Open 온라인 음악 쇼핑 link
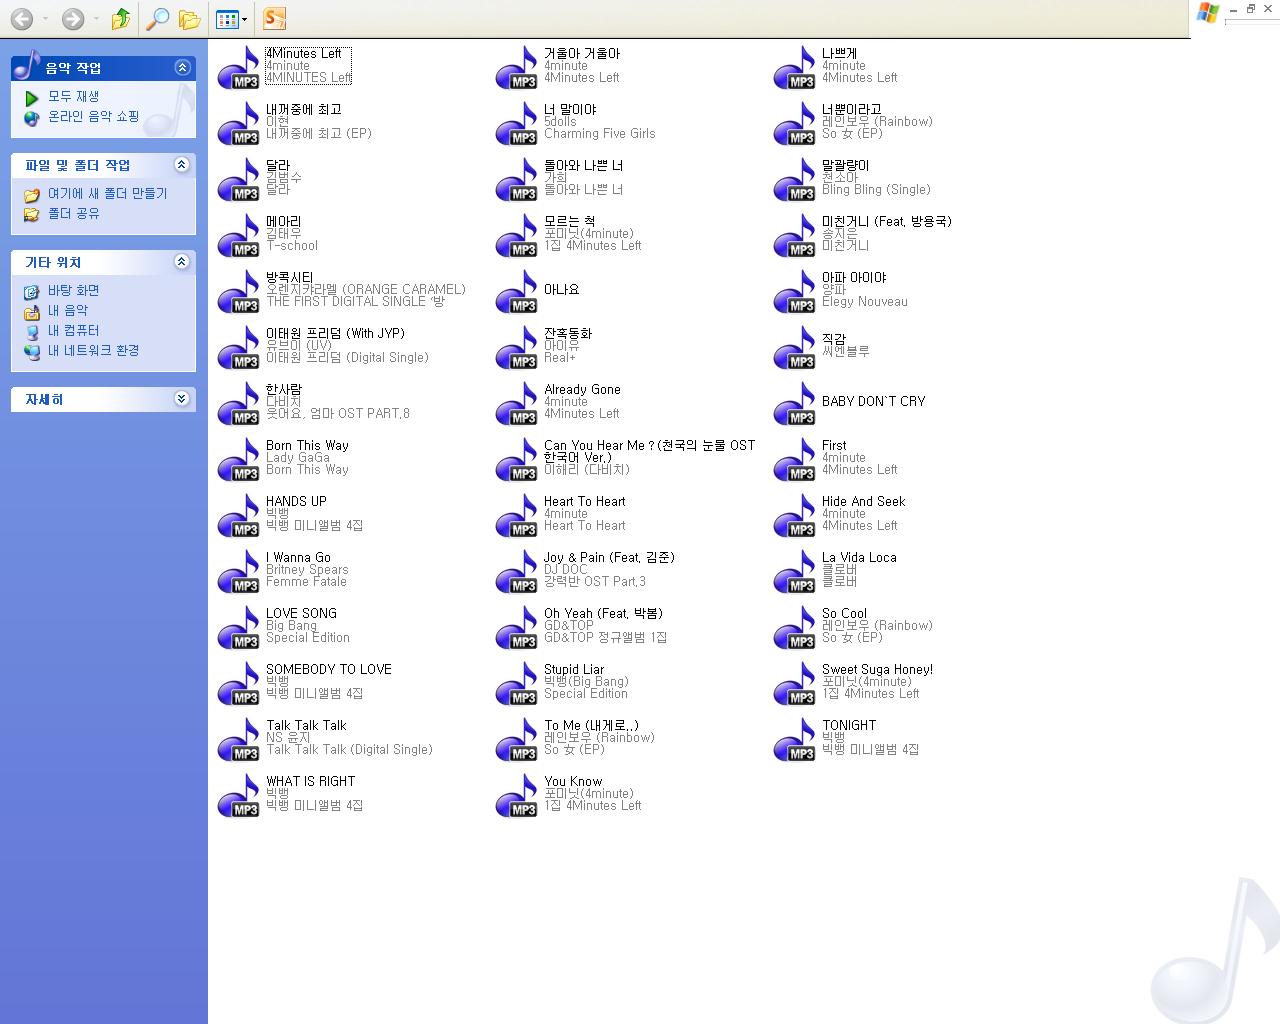Image resolution: width=1280 pixels, height=1024 pixels. click(94, 117)
